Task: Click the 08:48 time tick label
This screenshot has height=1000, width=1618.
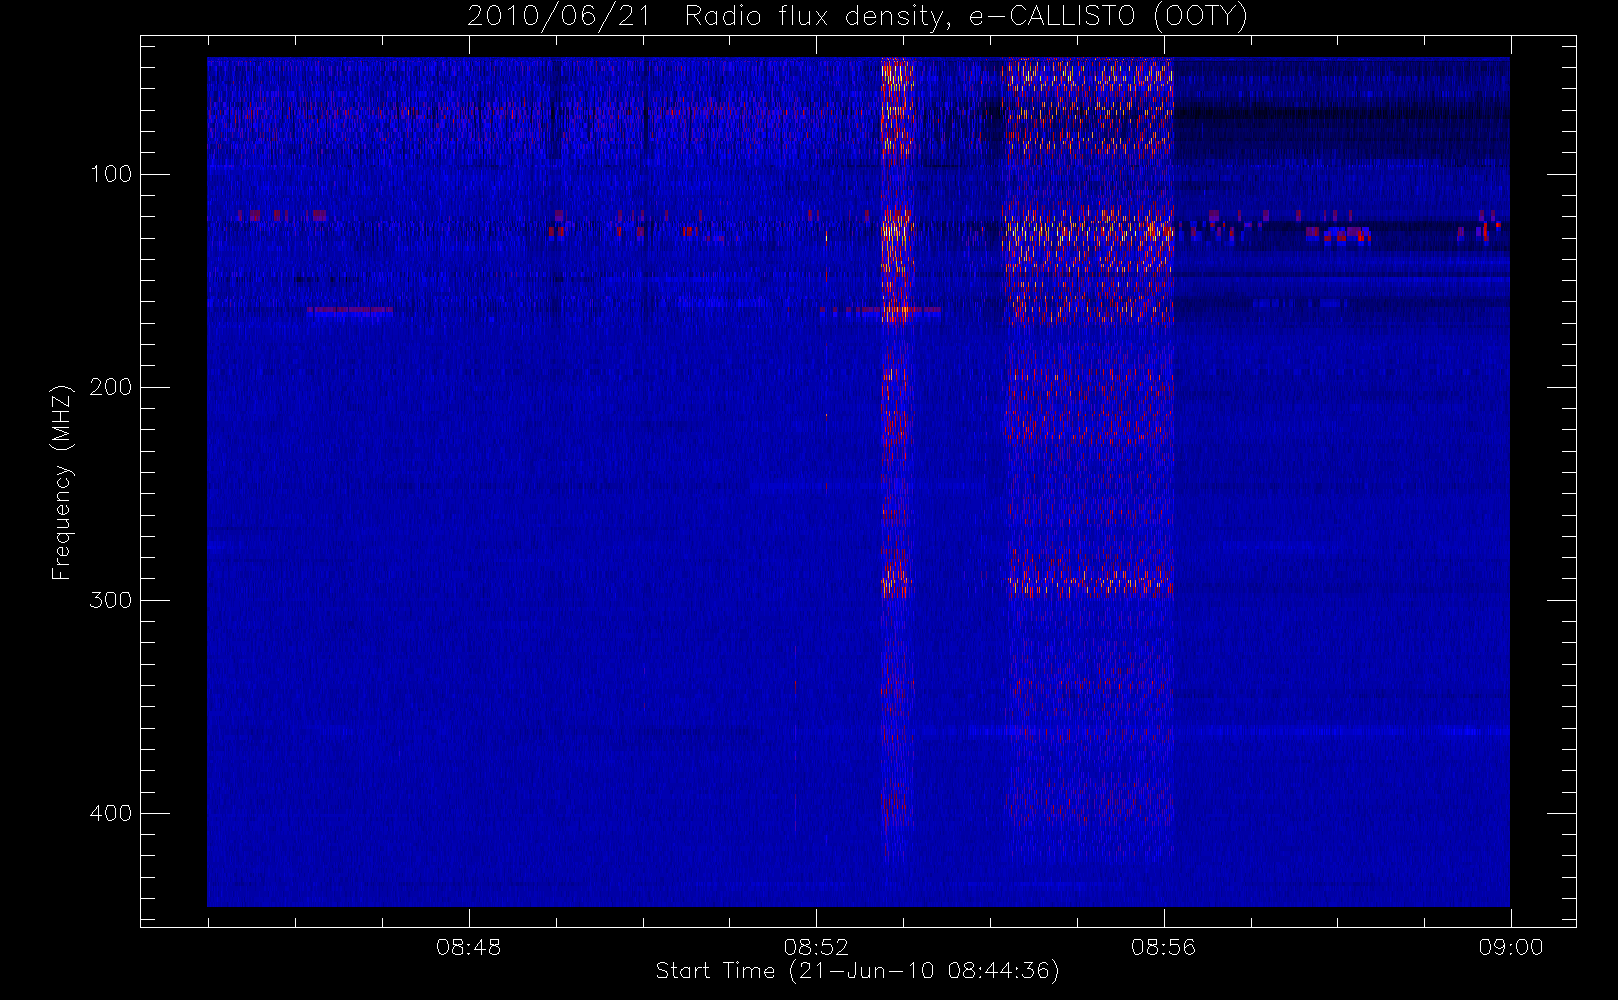Action: click(468, 947)
